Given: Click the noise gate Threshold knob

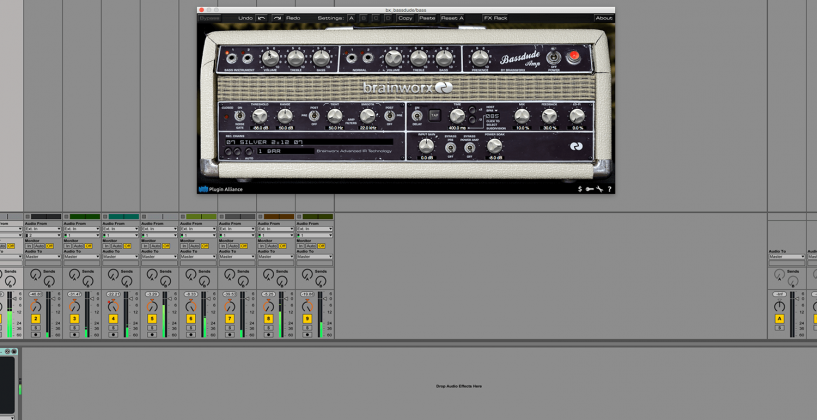Looking at the screenshot, I should 259,116.
